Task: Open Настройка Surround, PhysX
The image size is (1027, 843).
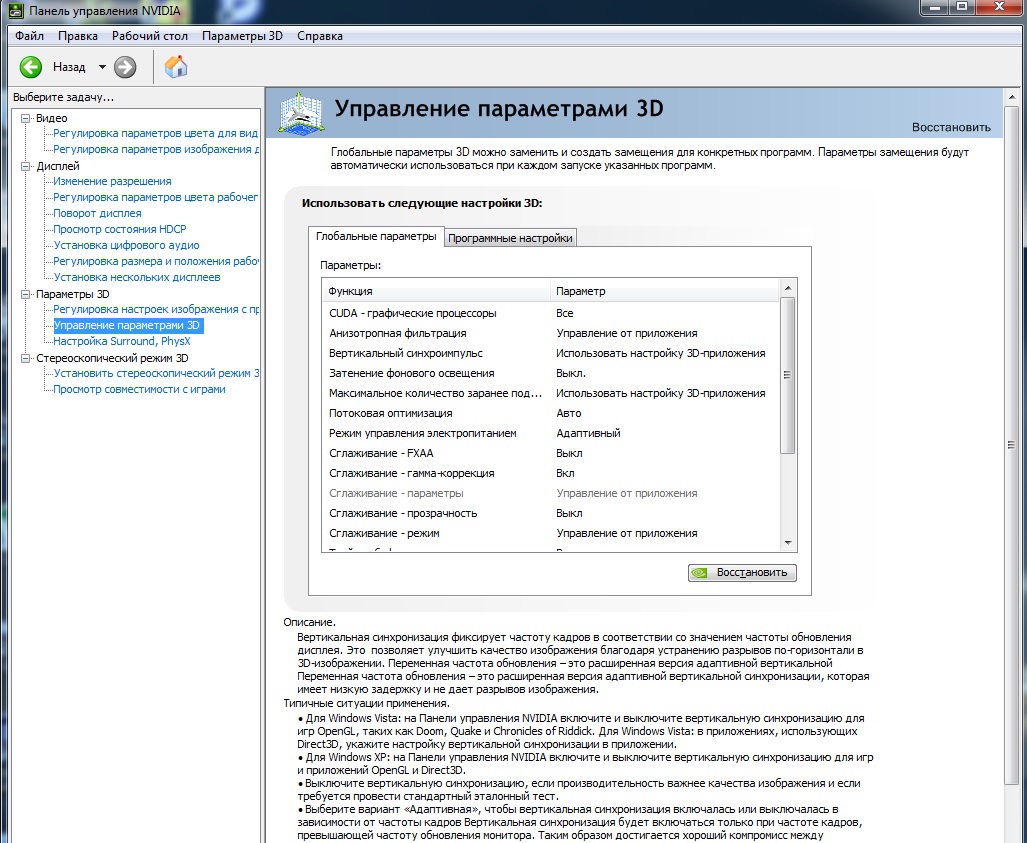Action: pyautogui.click(x=122, y=341)
